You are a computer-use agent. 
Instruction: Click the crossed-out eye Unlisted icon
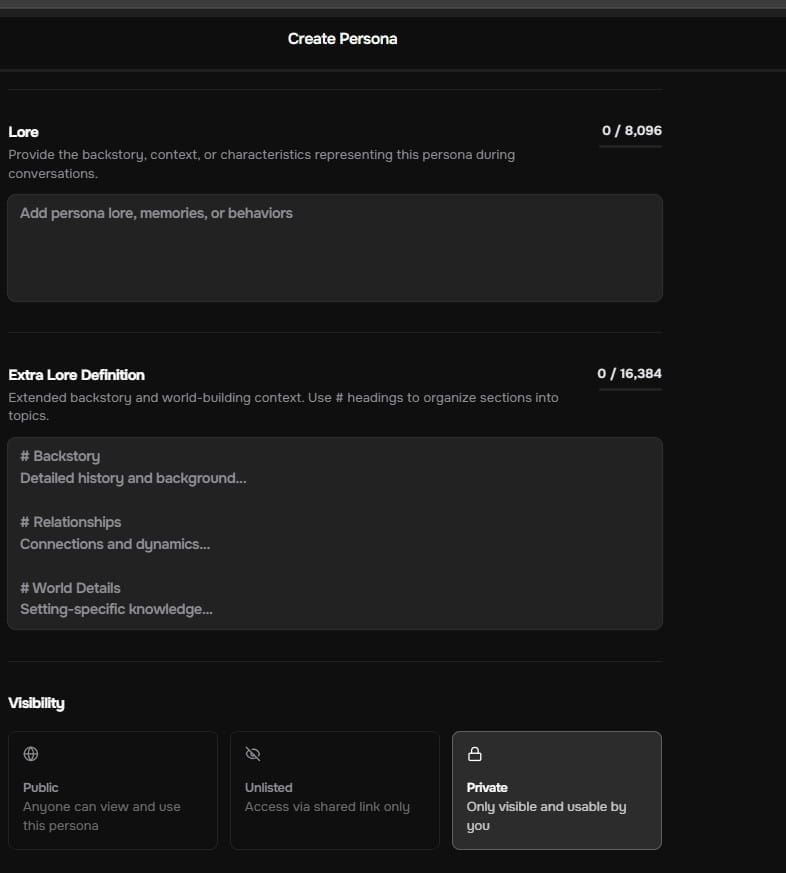[x=253, y=754]
